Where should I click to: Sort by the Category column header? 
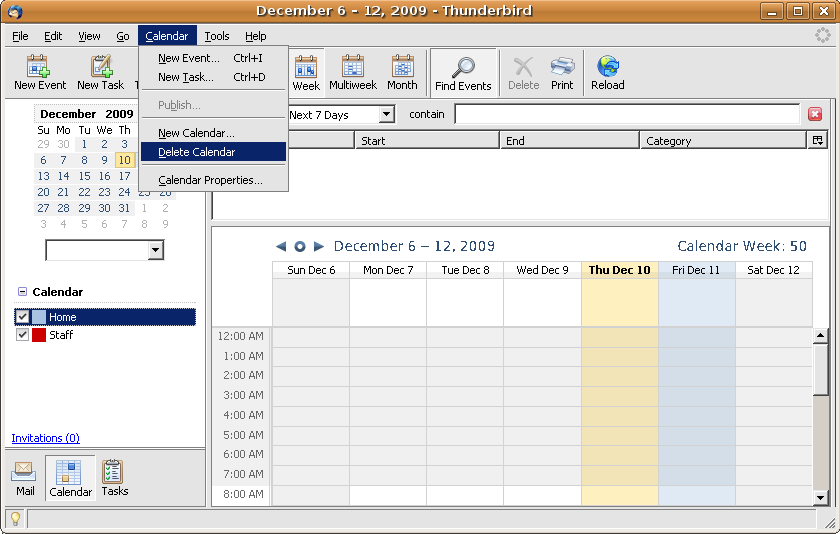723,140
